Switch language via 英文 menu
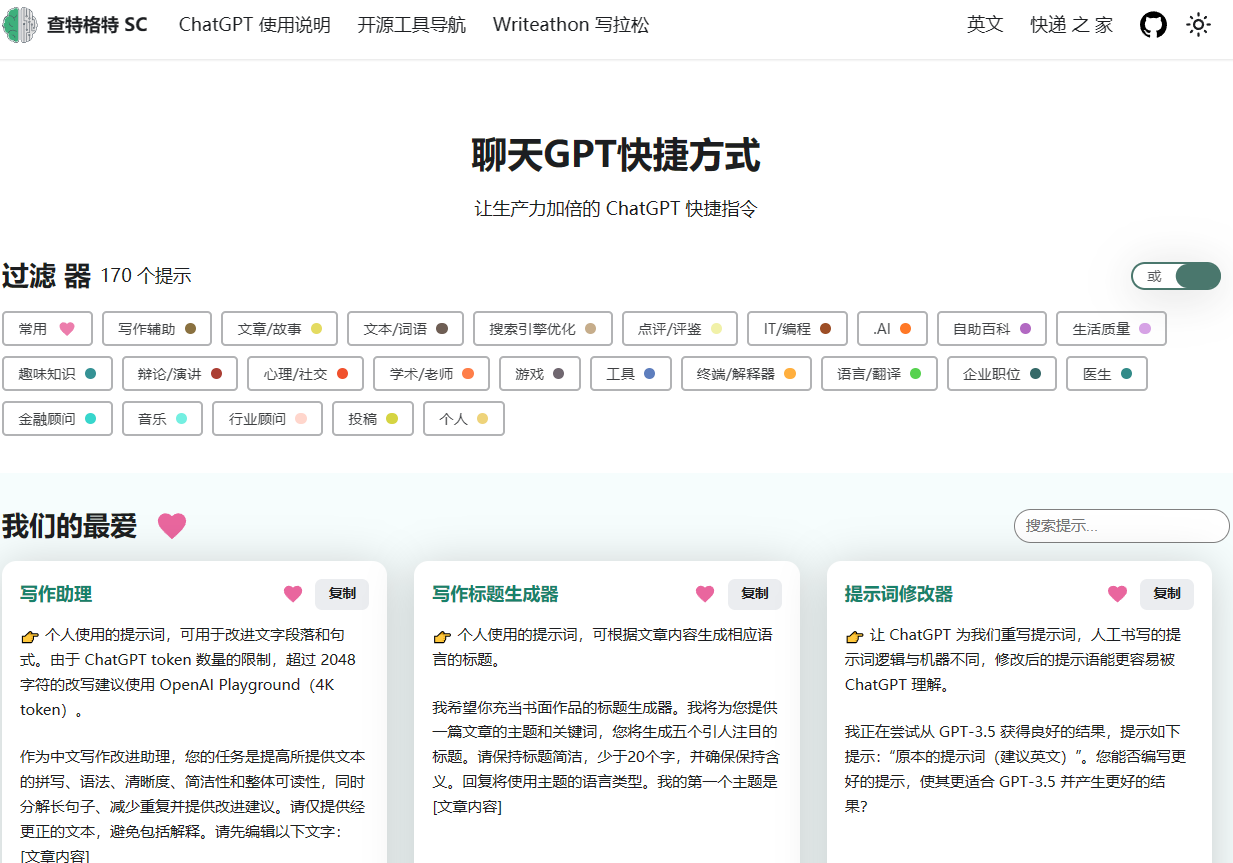 tap(985, 25)
